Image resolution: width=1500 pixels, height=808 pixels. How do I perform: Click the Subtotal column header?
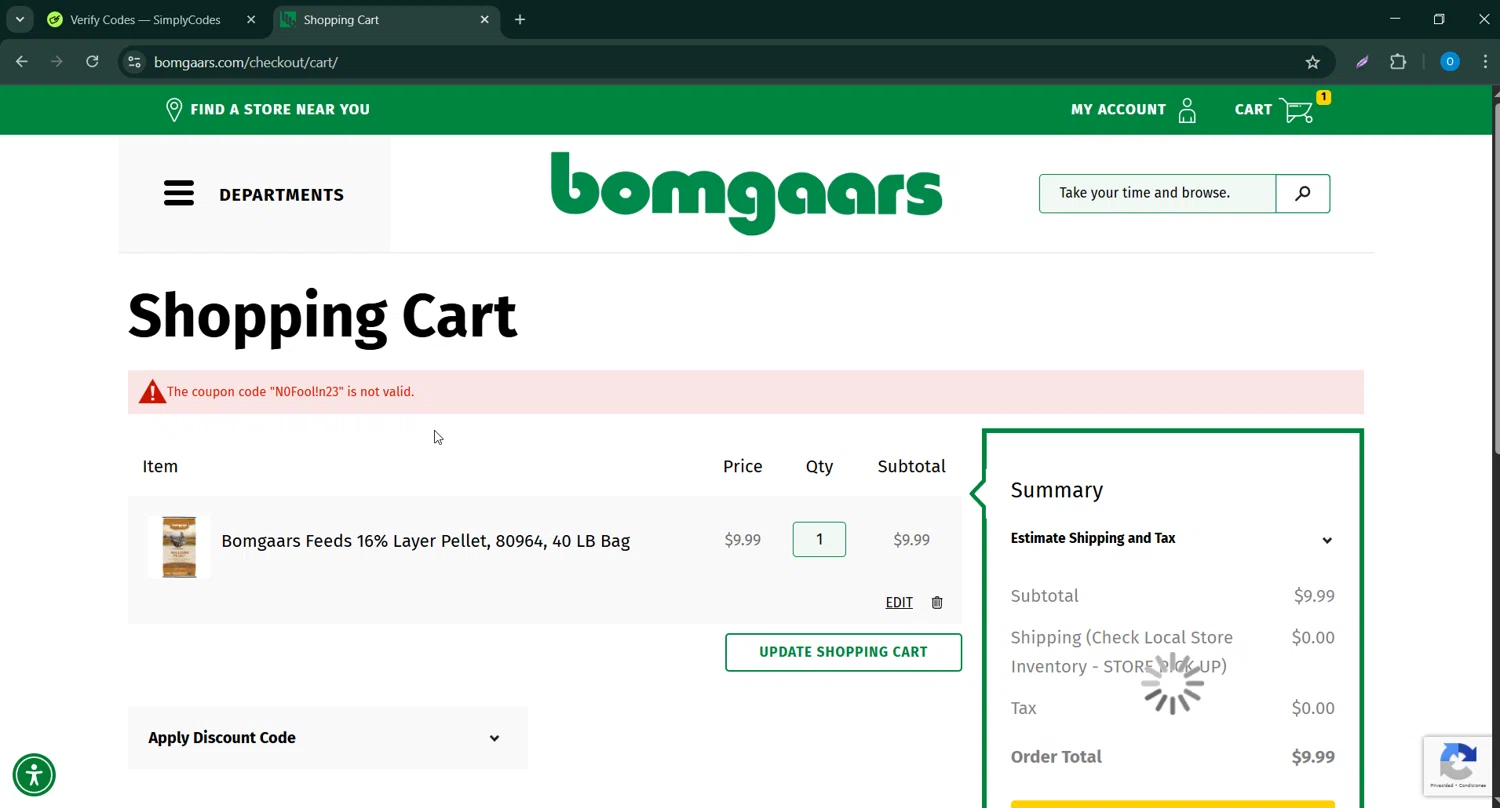[911, 466]
